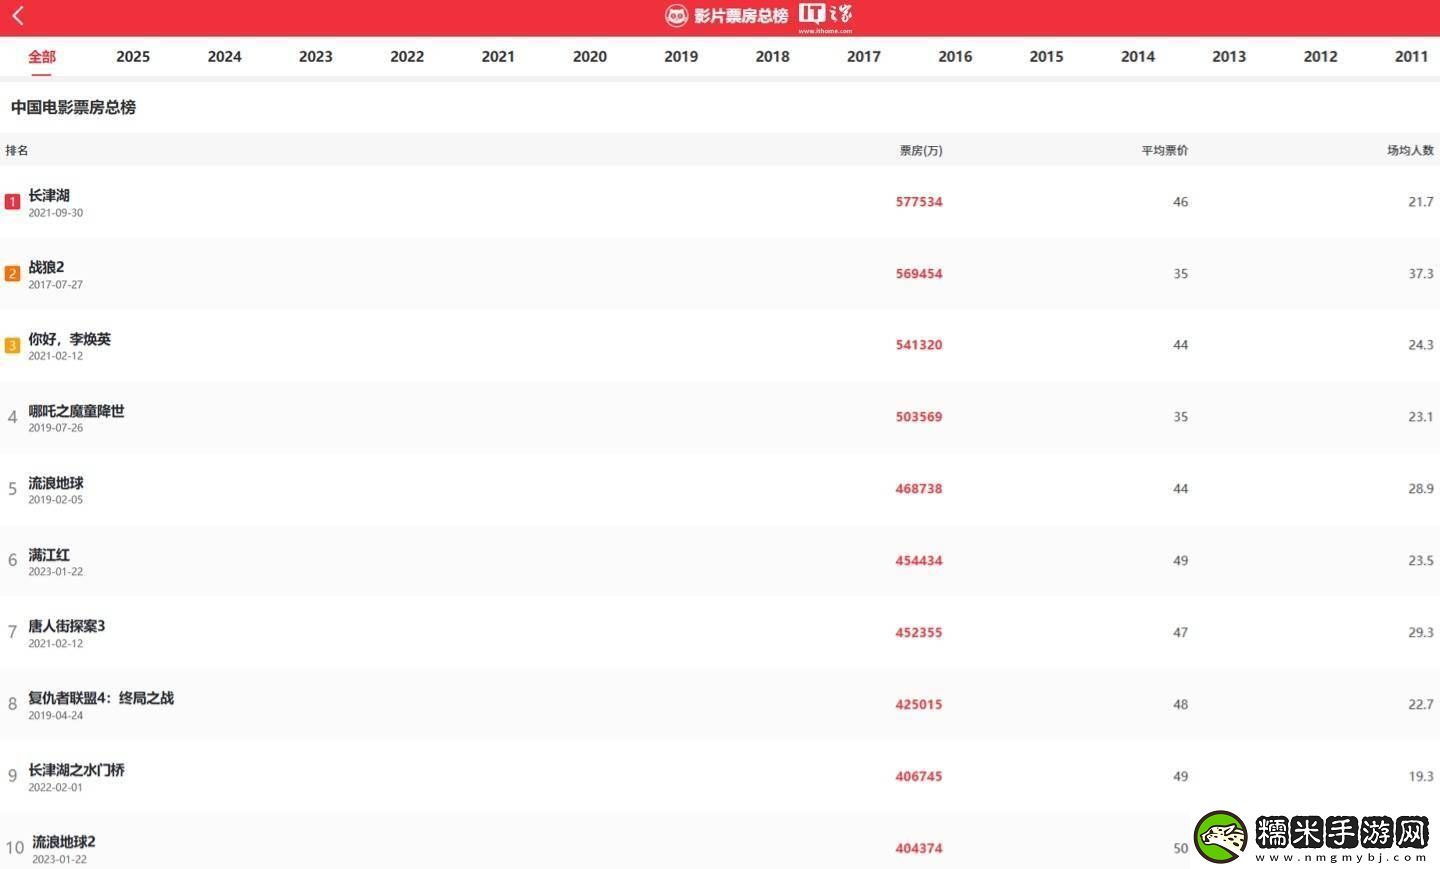Click the 影片票房总榜 page title
The width and height of the screenshot is (1440, 869).
741,16
